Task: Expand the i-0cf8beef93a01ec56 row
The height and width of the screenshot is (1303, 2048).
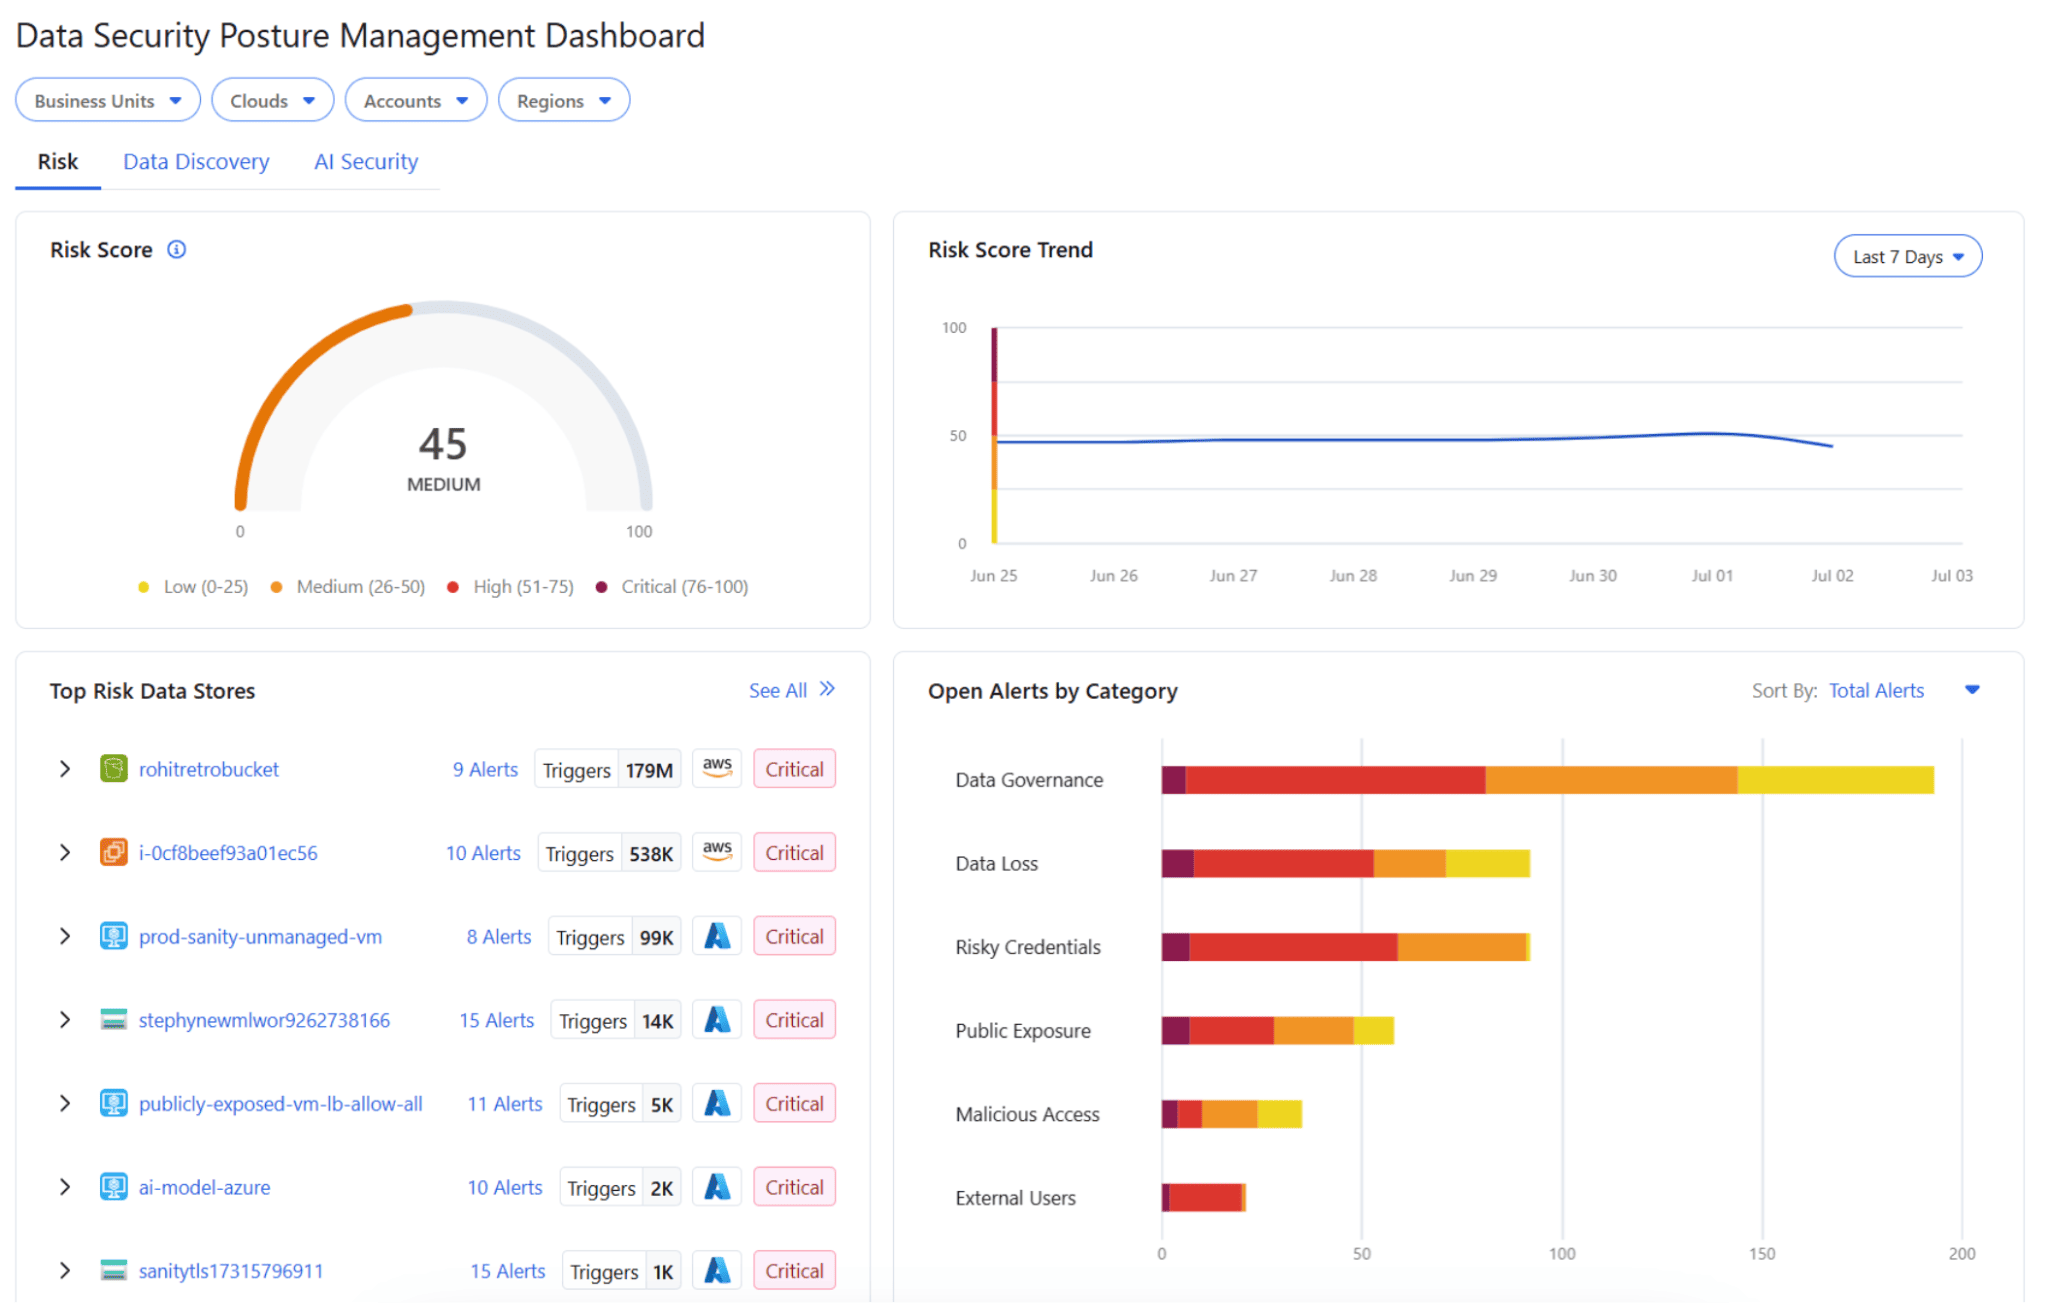Action: pyautogui.click(x=65, y=852)
